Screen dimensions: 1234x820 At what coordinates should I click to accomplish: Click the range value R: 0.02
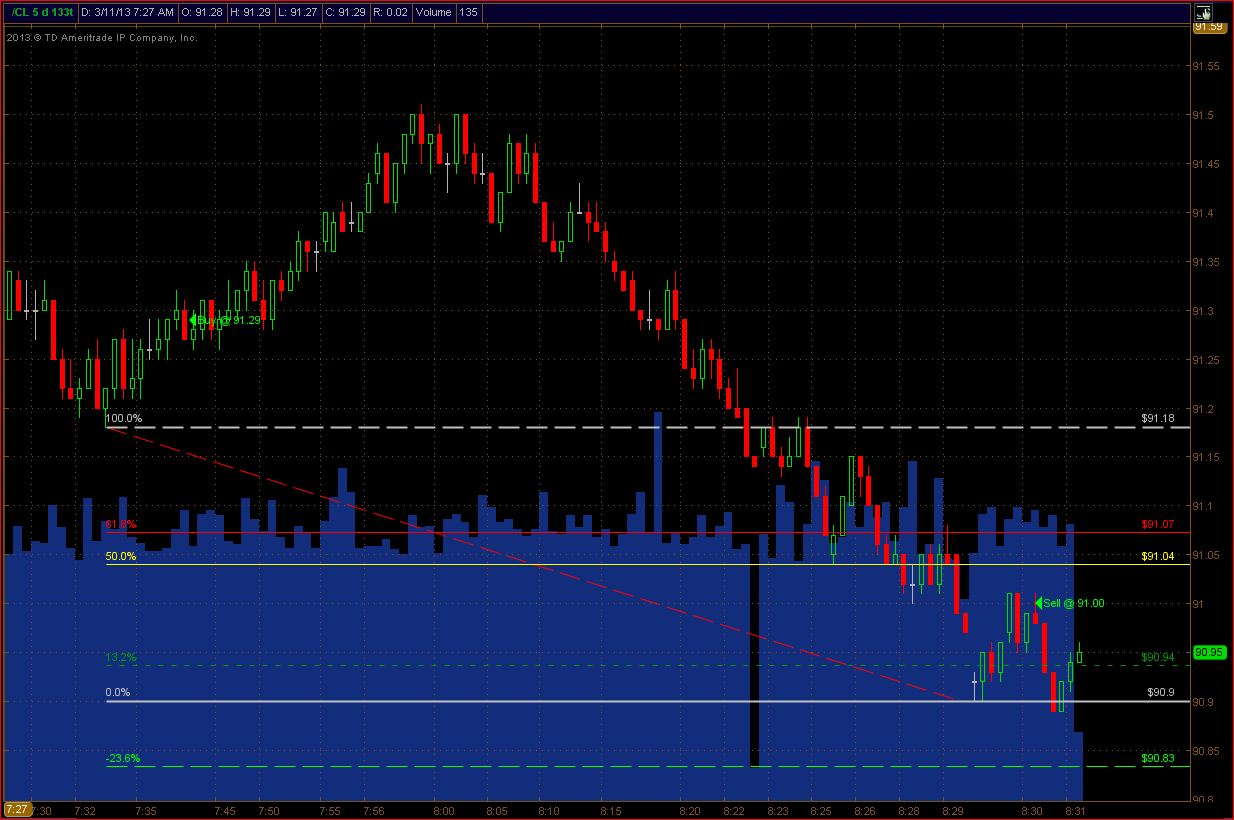coord(392,12)
